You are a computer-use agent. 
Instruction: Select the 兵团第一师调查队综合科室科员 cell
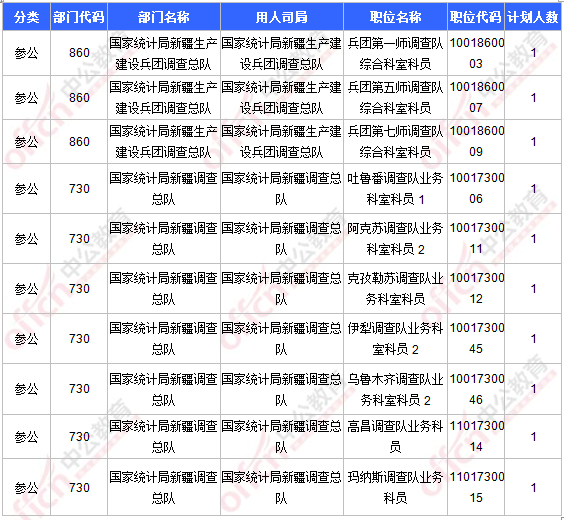point(395,53)
